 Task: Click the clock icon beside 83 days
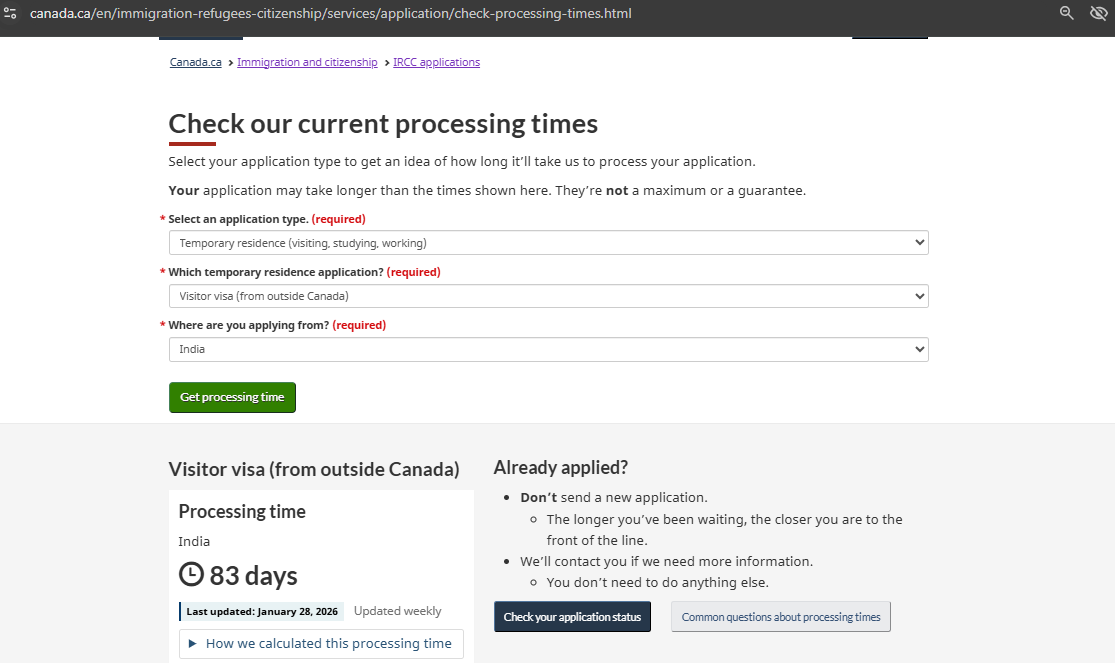191,575
